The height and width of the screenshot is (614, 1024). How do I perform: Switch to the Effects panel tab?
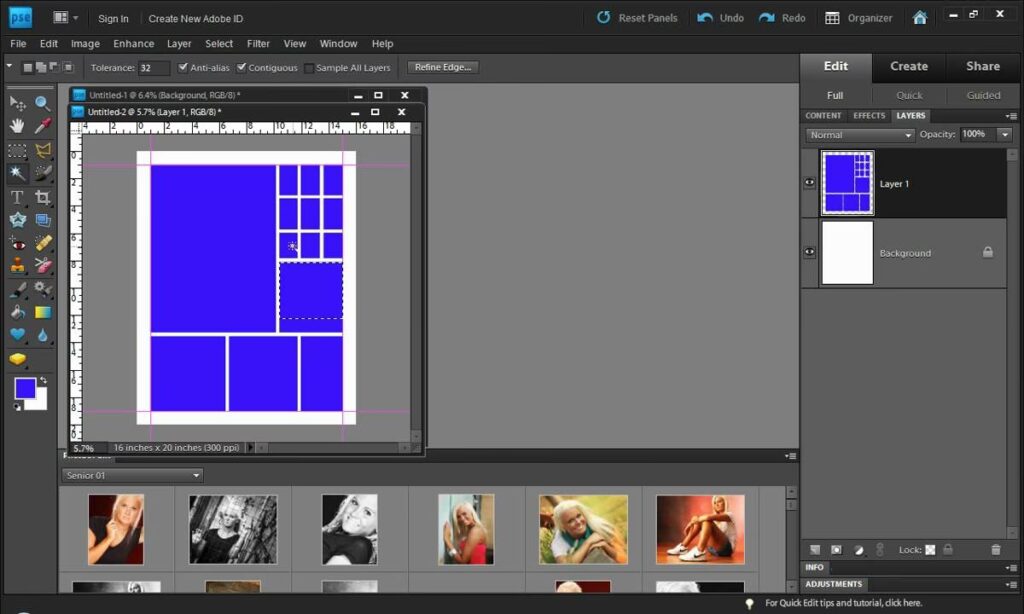(x=869, y=116)
